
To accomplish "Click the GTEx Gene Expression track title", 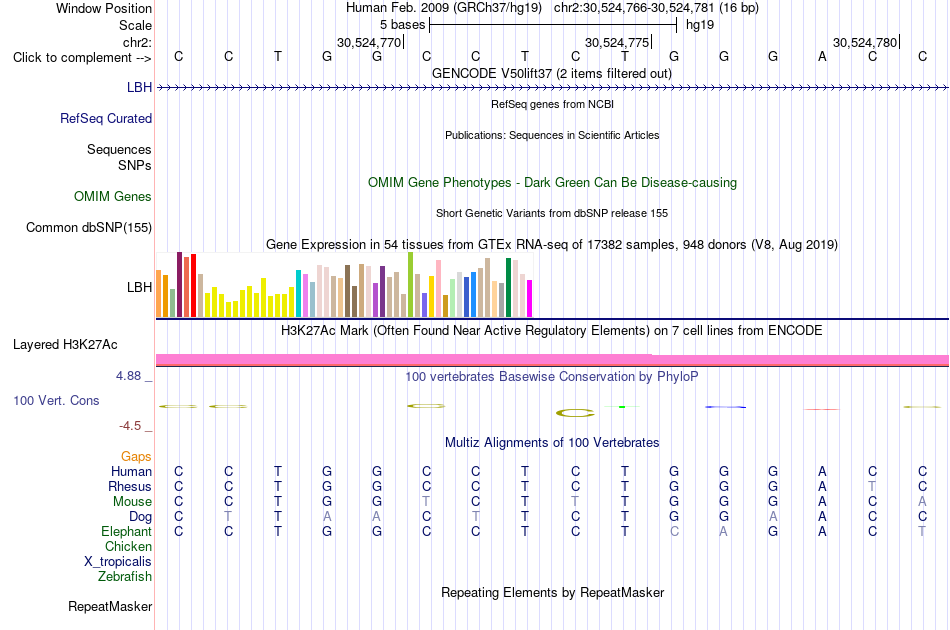I will 552,245.
